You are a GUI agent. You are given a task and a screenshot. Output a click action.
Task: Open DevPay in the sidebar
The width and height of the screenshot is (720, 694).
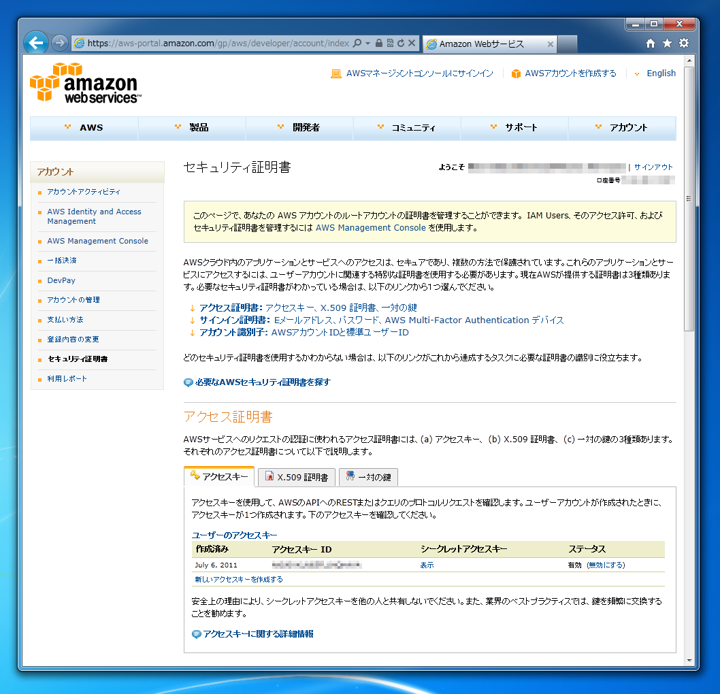(61, 280)
